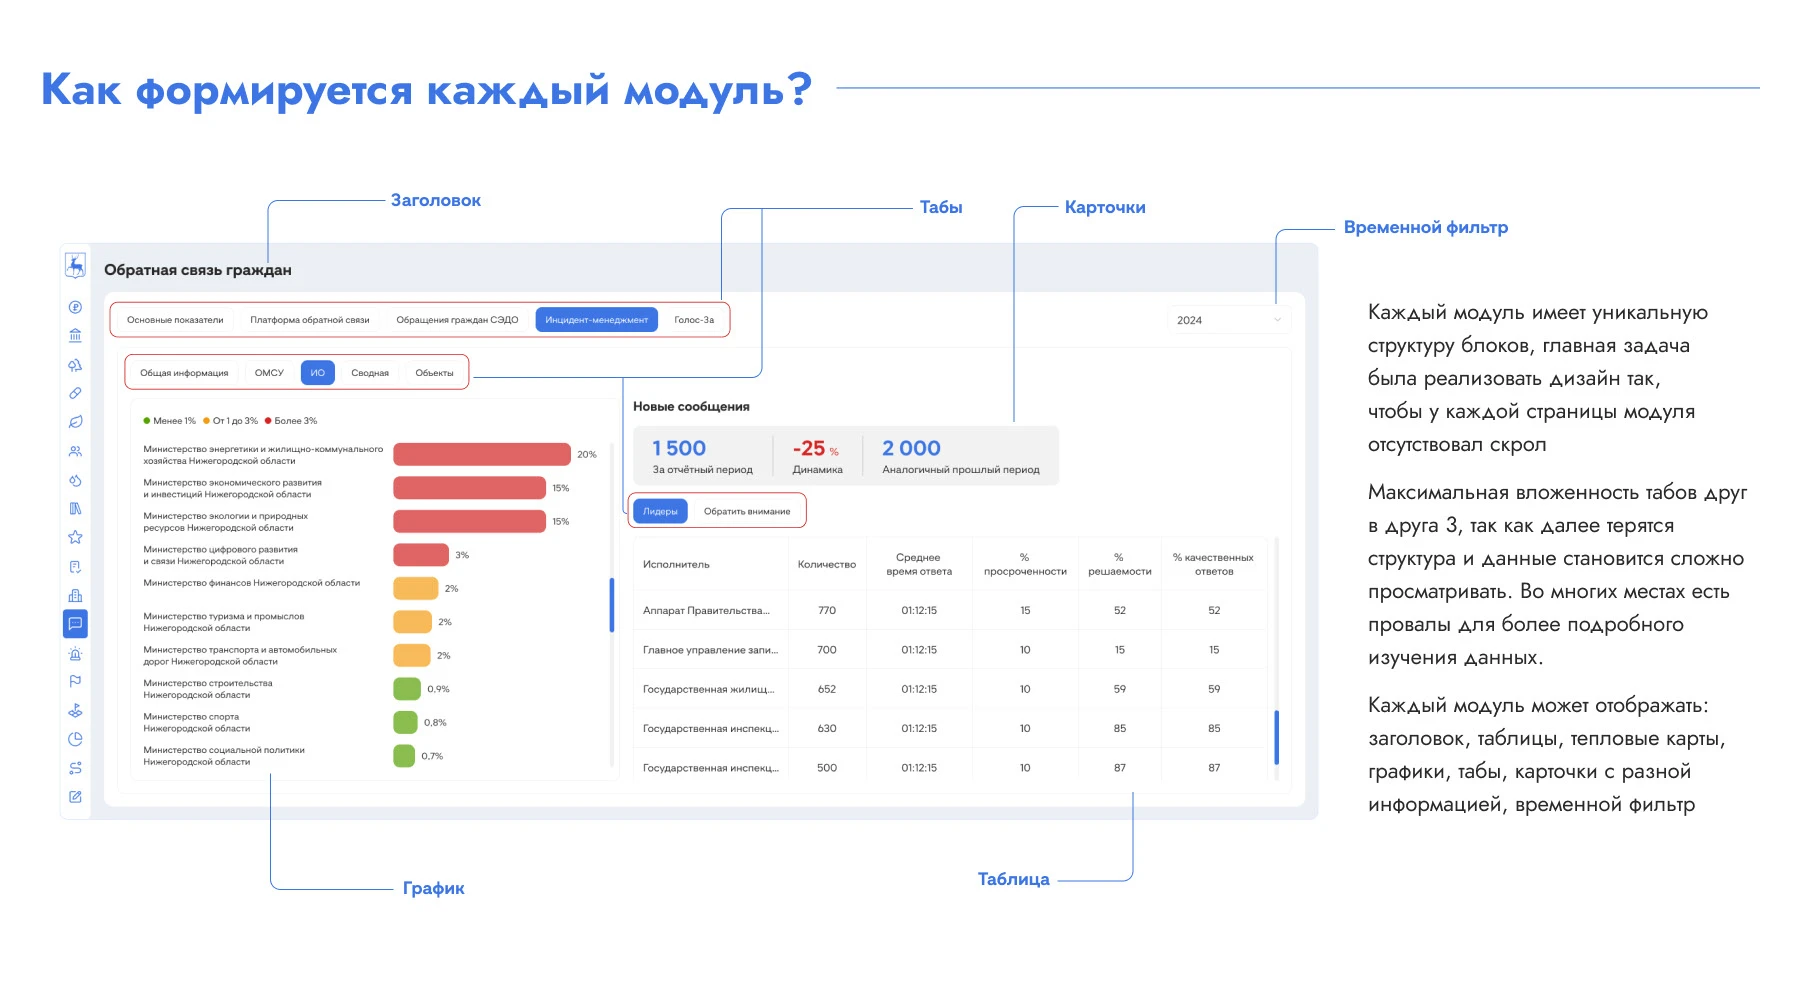Open the 2024 year filter dropdown

[1228, 319]
